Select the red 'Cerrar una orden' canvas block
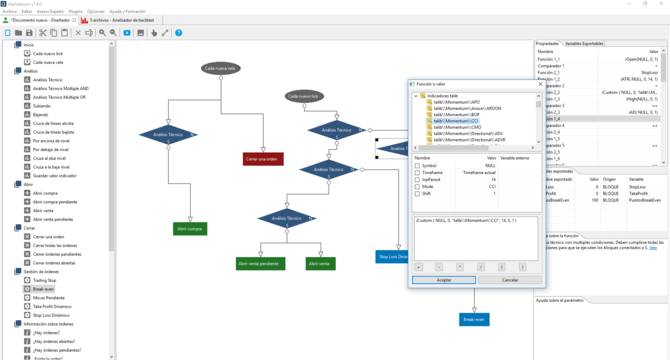Screen dimensions: 670x360 (263, 159)
